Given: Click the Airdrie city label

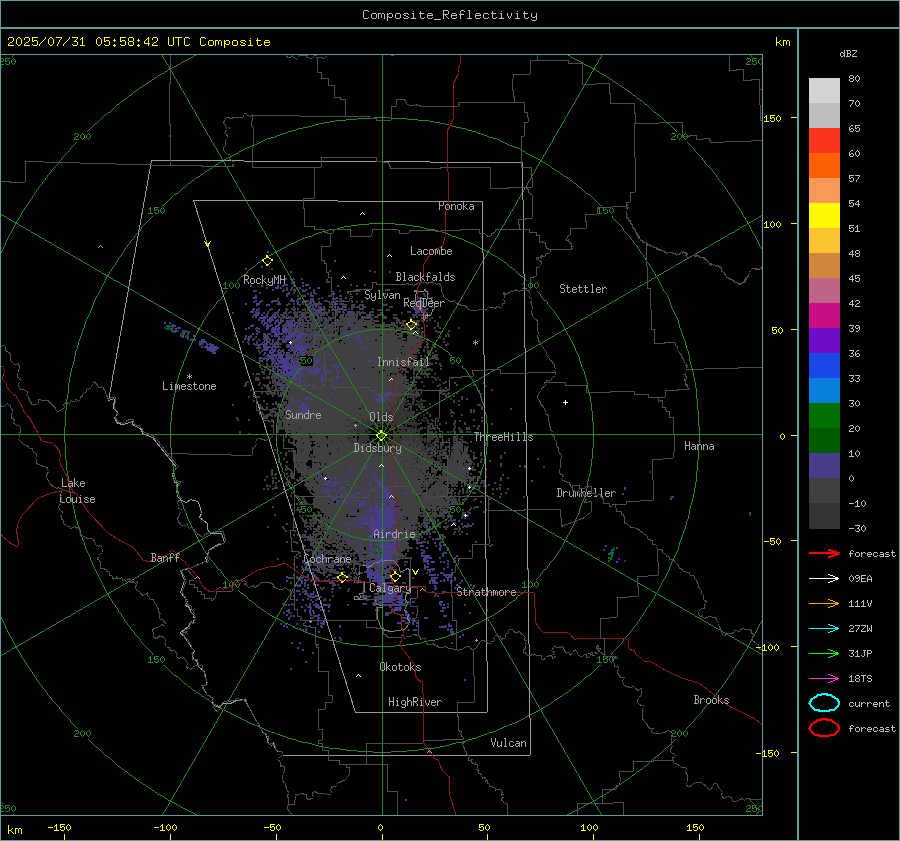Looking at the screenshot, I should tap(394, 534).
